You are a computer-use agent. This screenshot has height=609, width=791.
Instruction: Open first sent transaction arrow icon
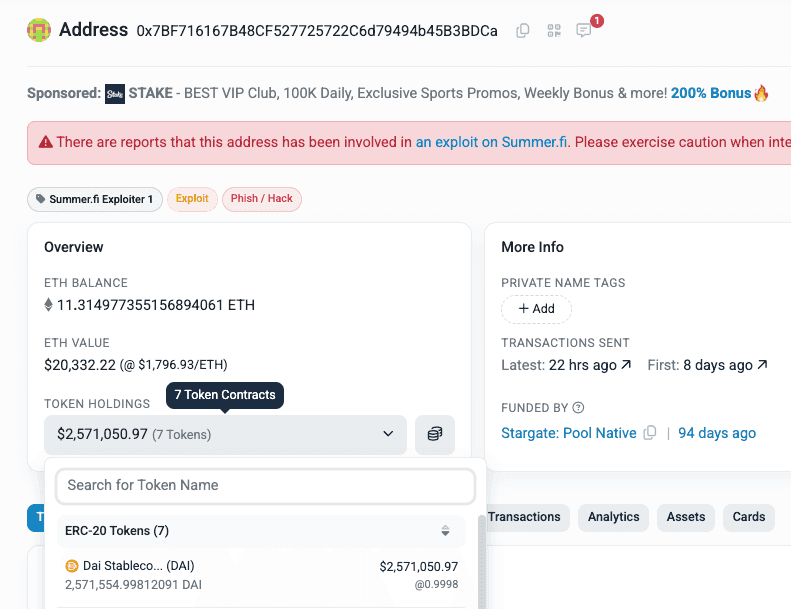(x=762, y=364)
